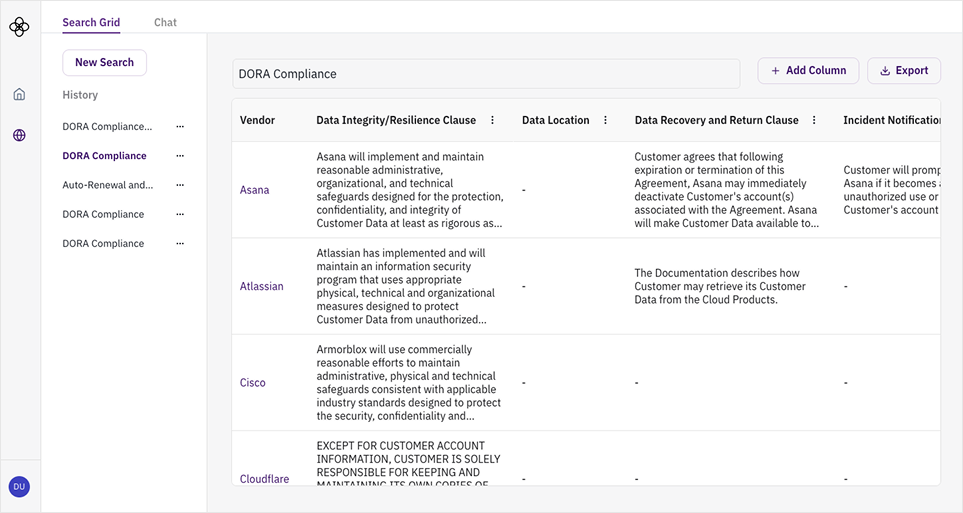Viewport: 963px width, 513px height.
Task: Select the Search Grid tab
Action: [x=91, y=22]
